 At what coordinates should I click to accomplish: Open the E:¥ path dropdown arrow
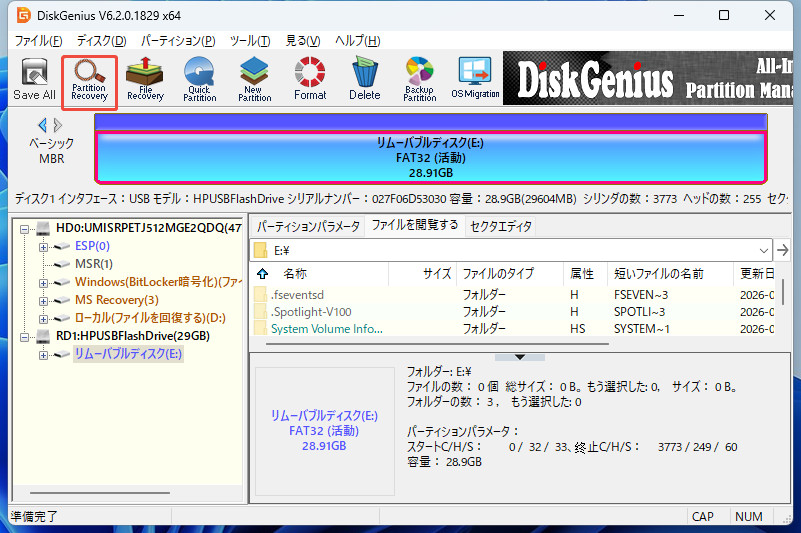pyautogui.click(x=764, y=250)
